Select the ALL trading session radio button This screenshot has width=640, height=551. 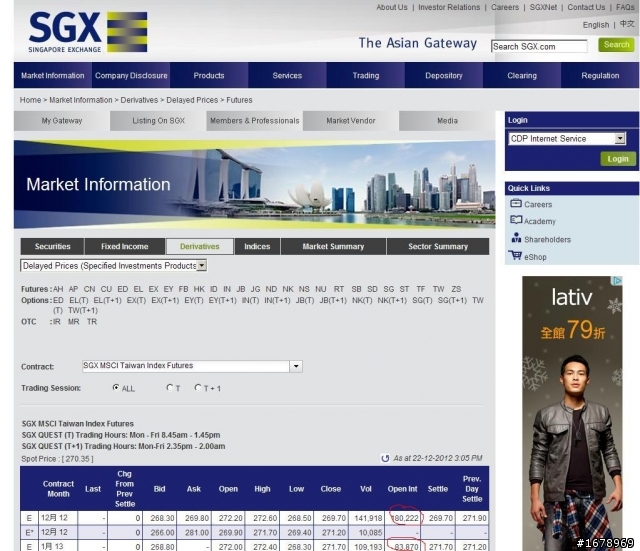point(116,387)
